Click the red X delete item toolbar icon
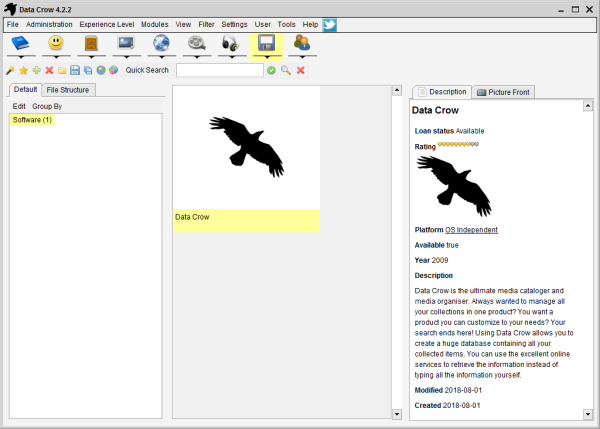The height and width of the screenshot is (429, 600). [49, 70]
